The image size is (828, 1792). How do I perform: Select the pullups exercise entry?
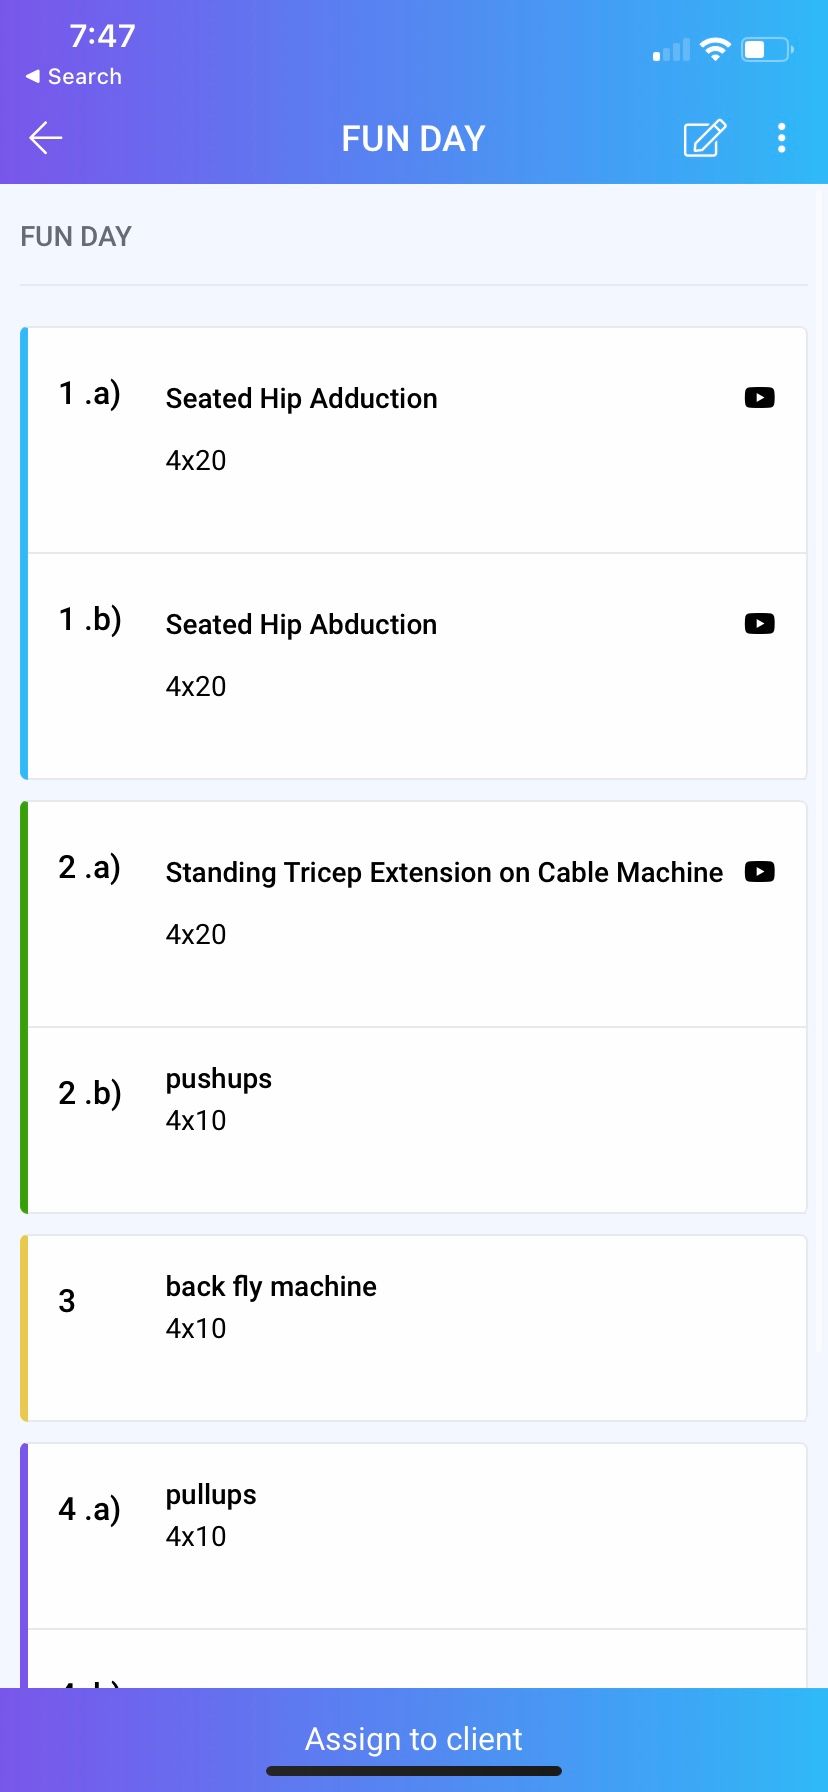pos(417,1536)
